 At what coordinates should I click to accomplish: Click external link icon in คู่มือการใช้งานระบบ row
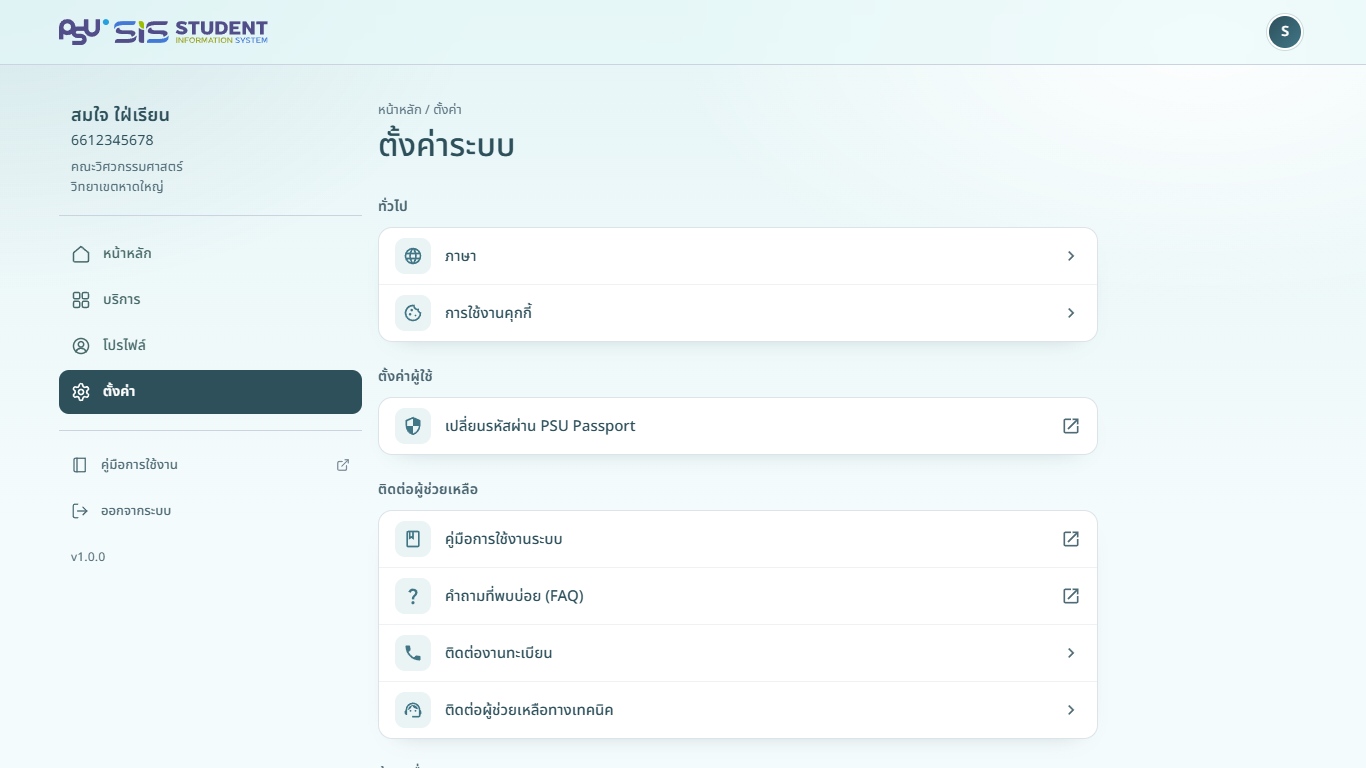point(1071,539)
